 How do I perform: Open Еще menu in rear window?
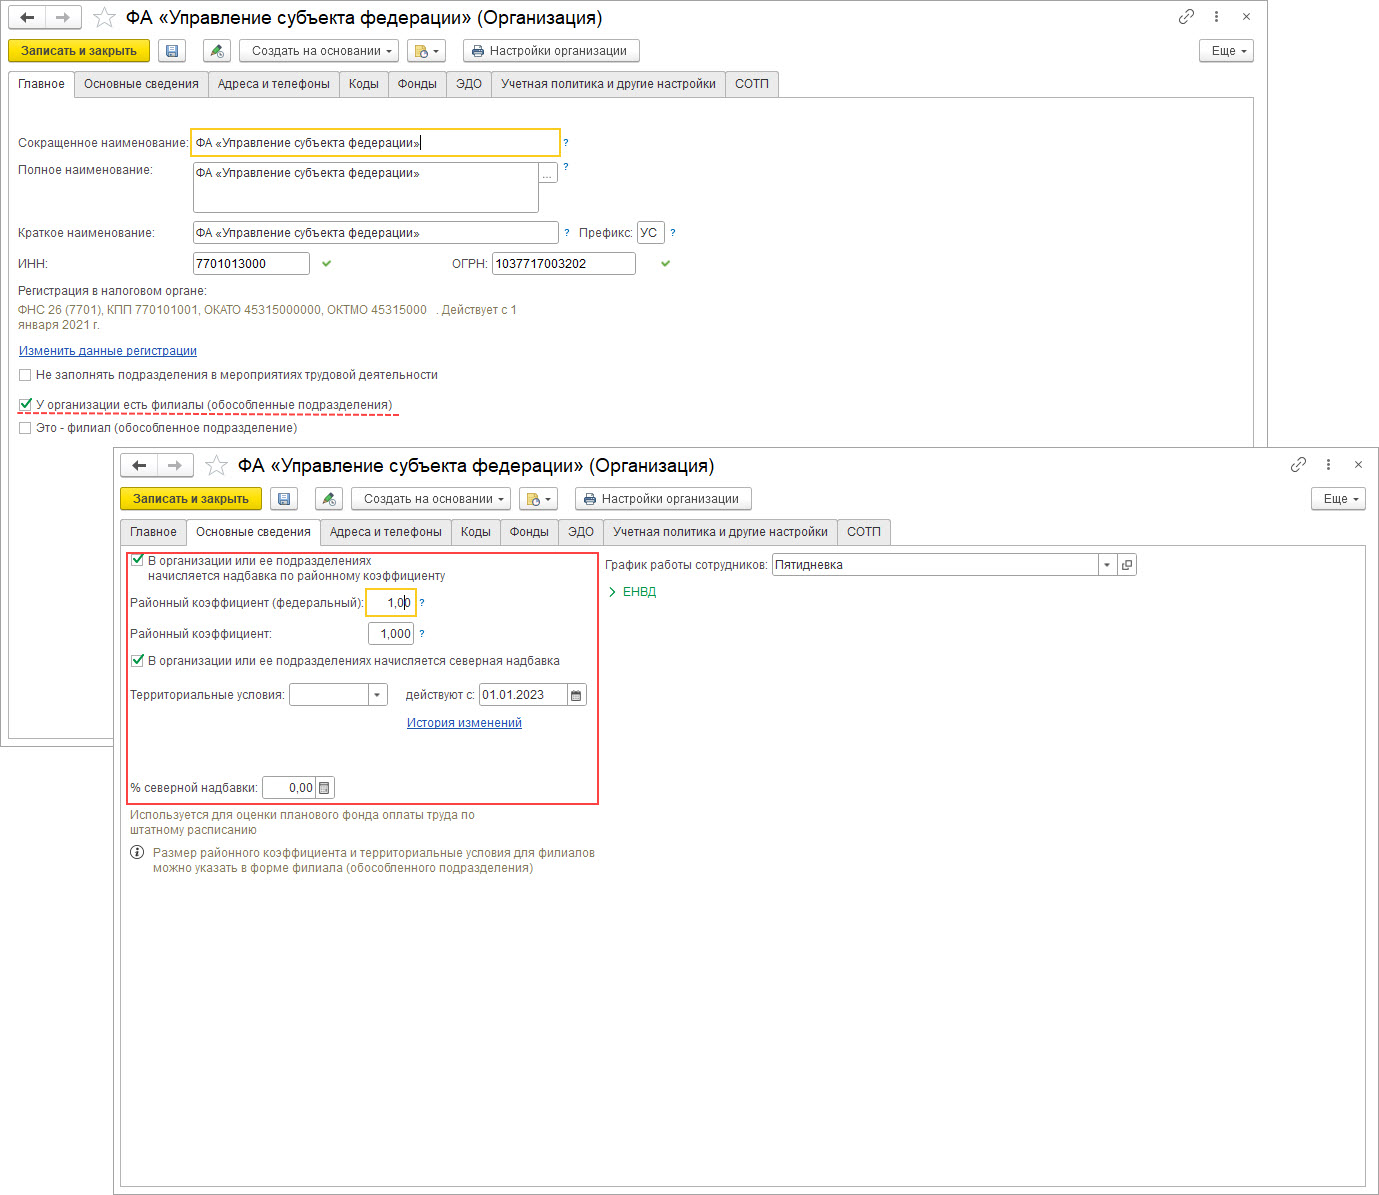point(1226,51)
